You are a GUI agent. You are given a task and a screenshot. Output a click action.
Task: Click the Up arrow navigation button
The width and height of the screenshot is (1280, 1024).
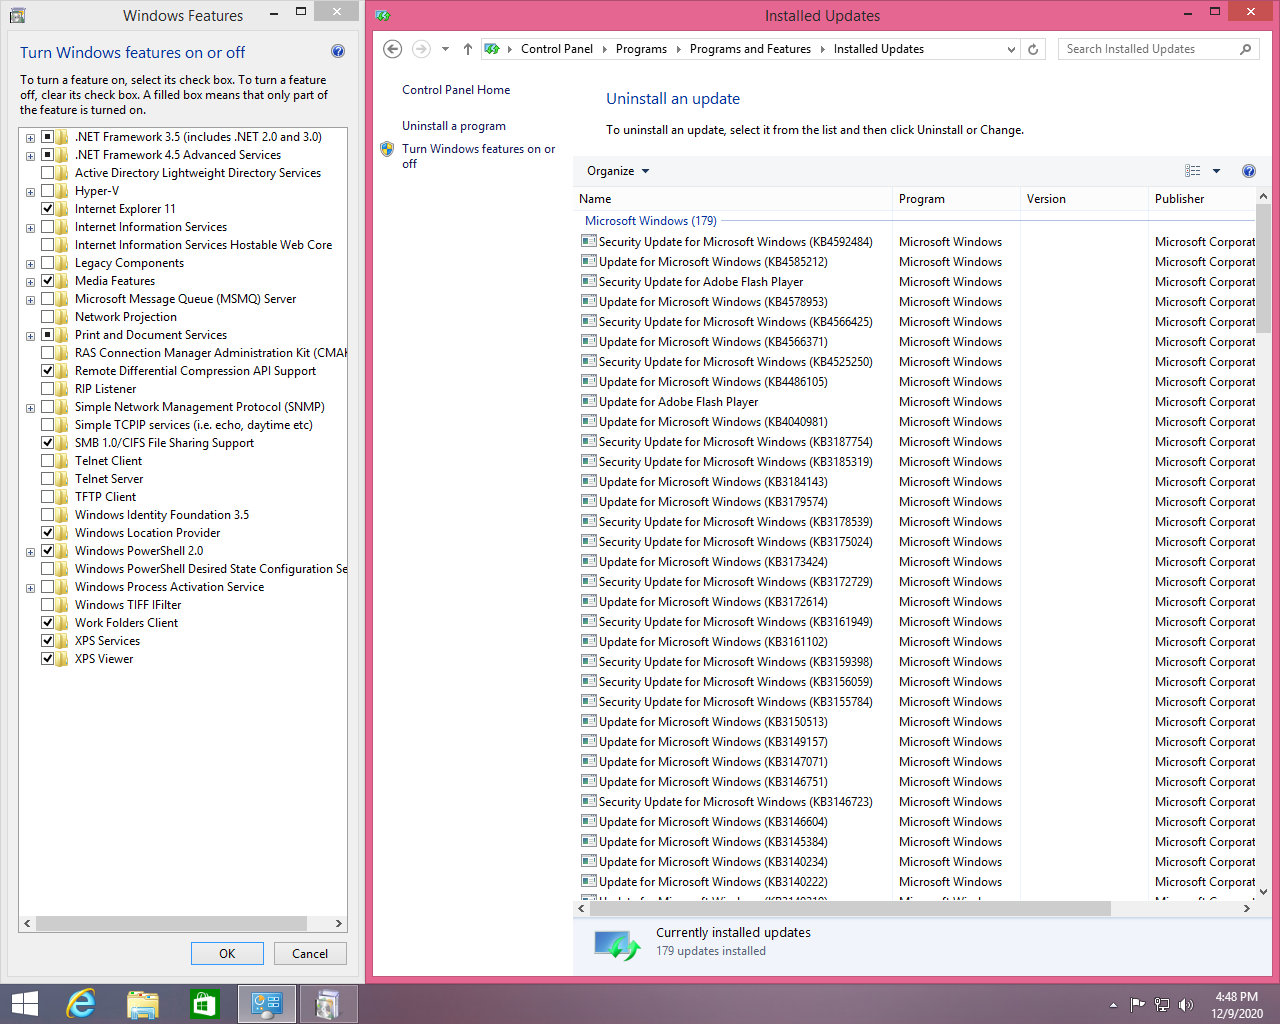(x=468, y=49)
